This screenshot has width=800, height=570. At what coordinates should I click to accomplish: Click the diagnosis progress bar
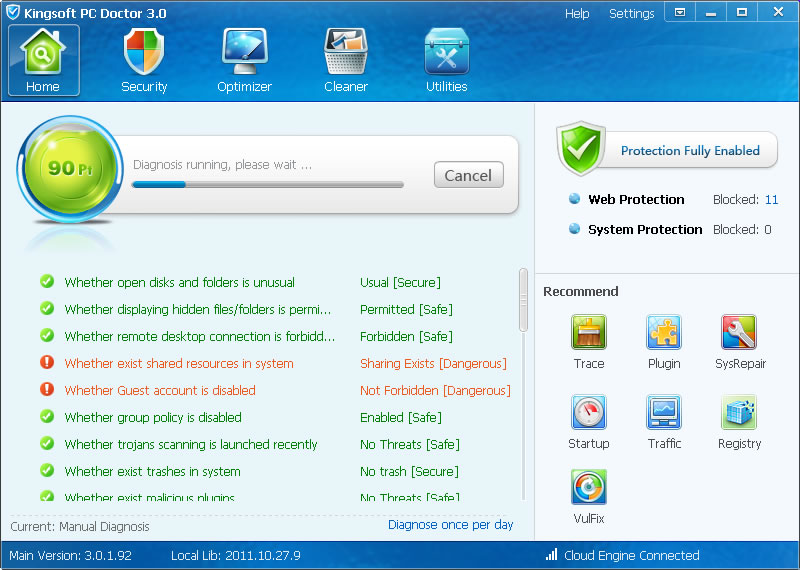[268, 185]
